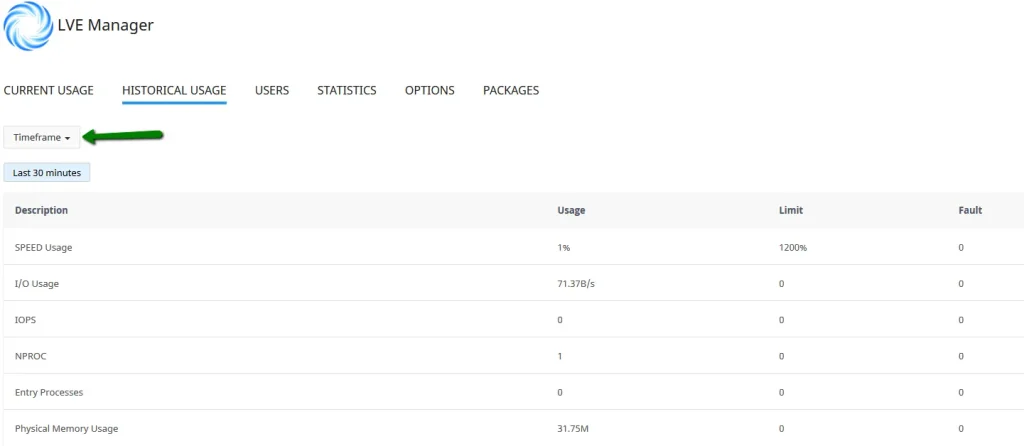Click the Fault column header
1024x446 pixels.
point(970,211)
